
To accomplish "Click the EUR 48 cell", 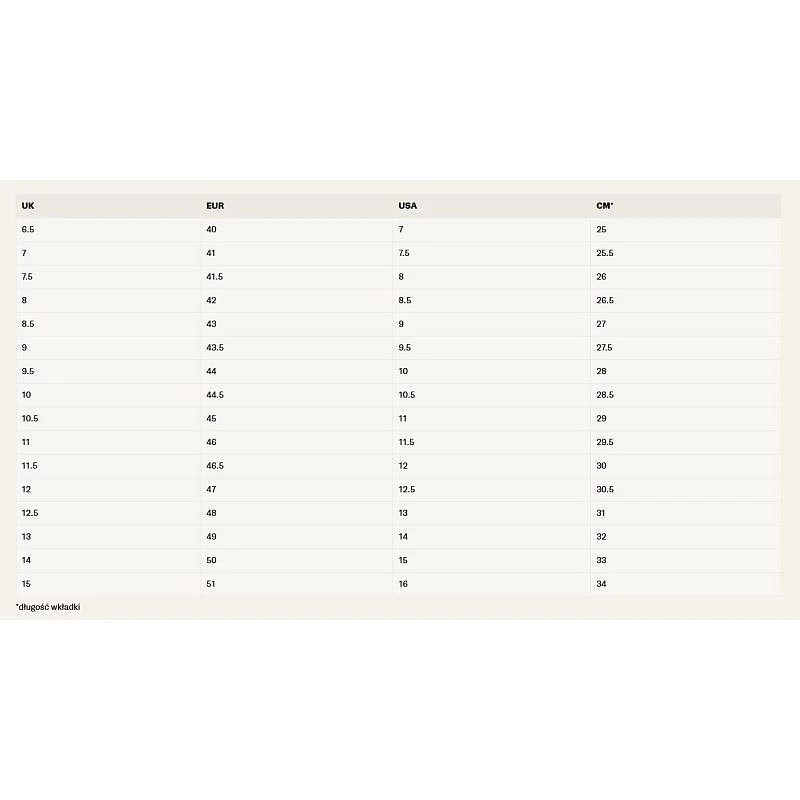I will pyautogui.click(x=211, y=513).
